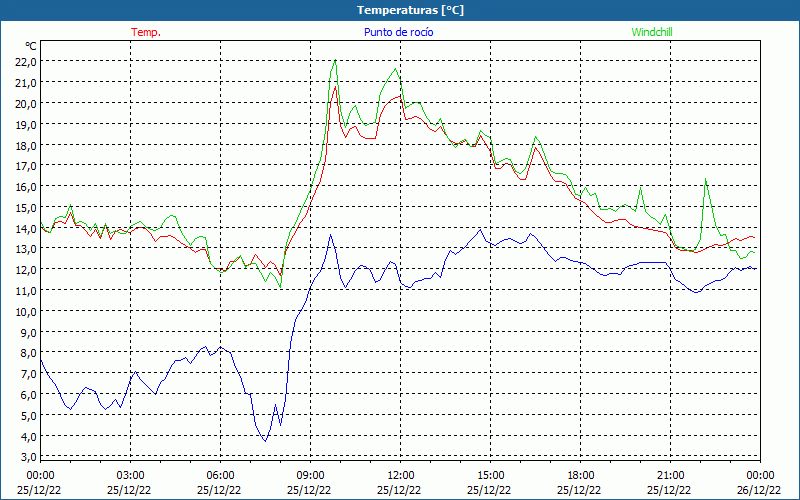Click the 15:00 time label on x-axis
The image size is (800, 500).
[490, 476]
